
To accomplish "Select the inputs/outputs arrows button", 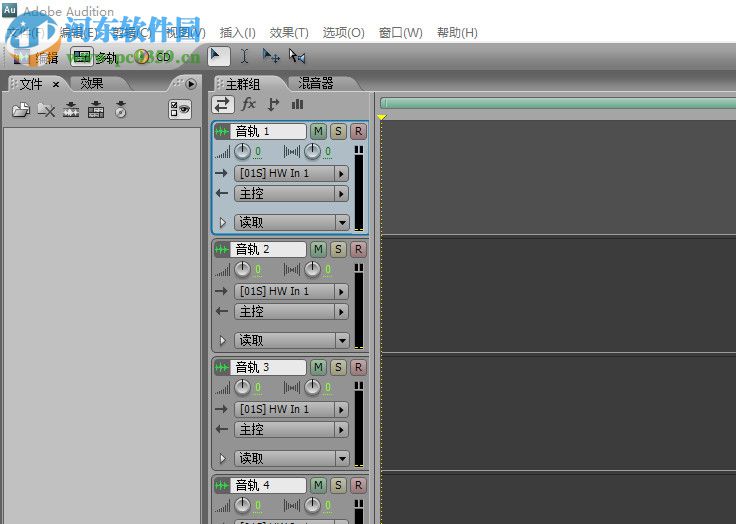I will tap(222, 104).
